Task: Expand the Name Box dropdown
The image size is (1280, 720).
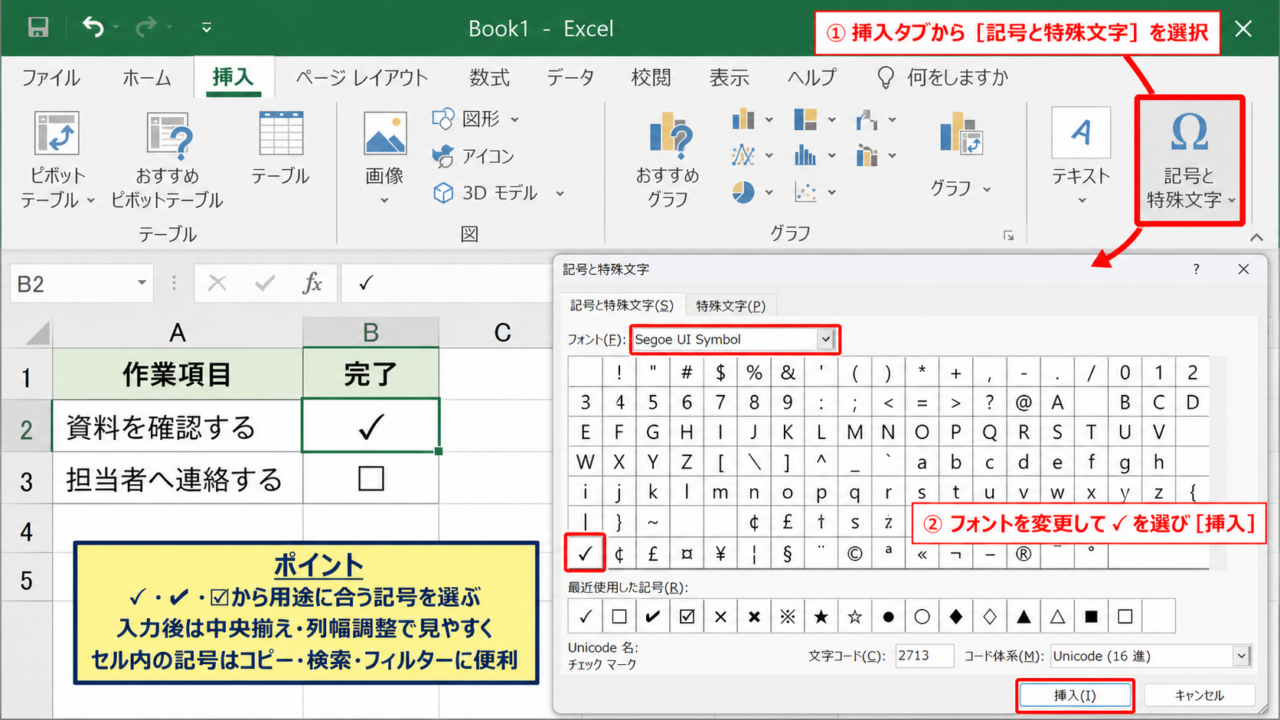Action: tap(142, 284)
